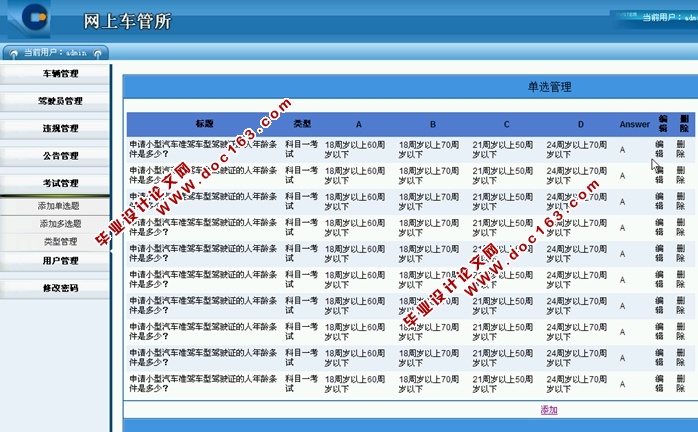Click the B column header
Viewport: 698px width, 432px height.
pyautogui.click(x=433, y=124)
